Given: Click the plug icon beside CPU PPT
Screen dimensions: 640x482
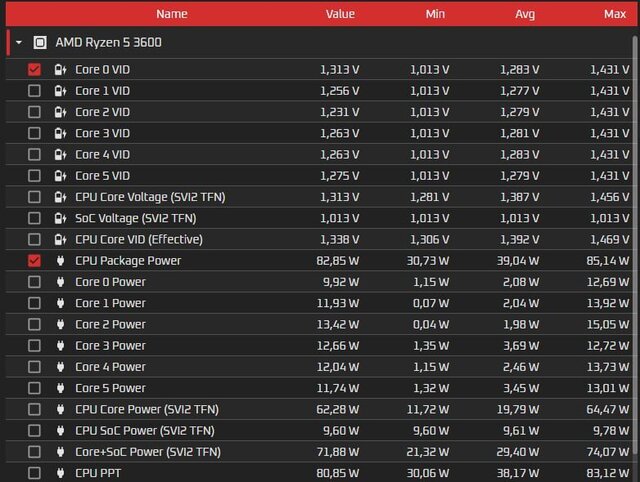Looking at the screenshot, I should click(x=59, y=473).
